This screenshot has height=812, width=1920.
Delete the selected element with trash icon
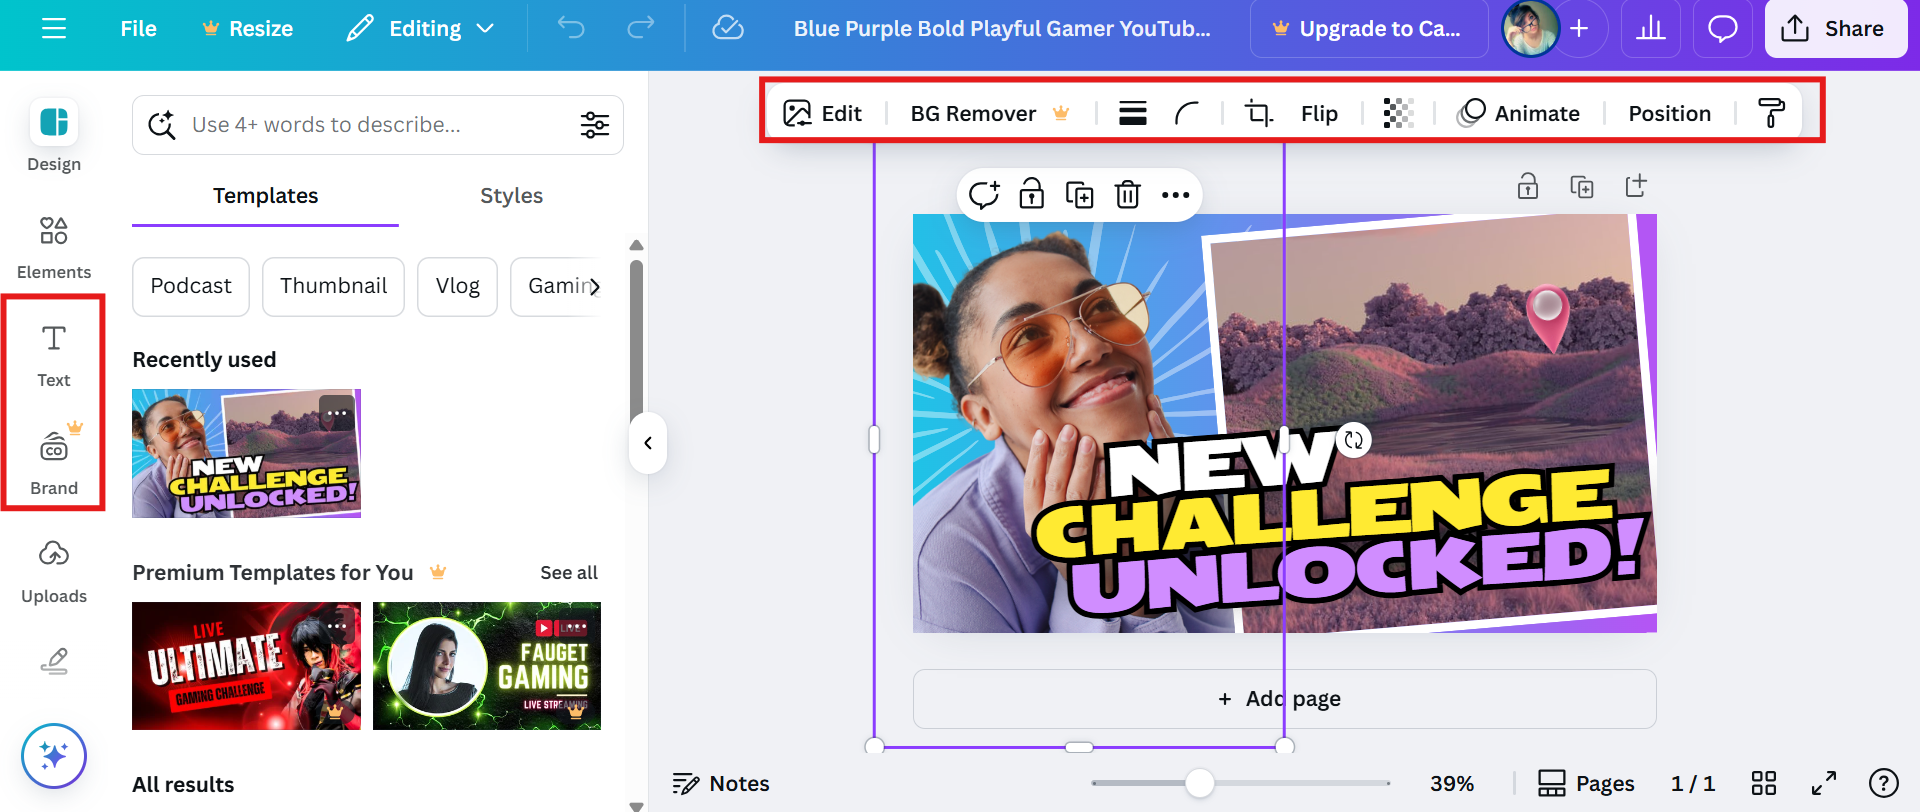1127,194
